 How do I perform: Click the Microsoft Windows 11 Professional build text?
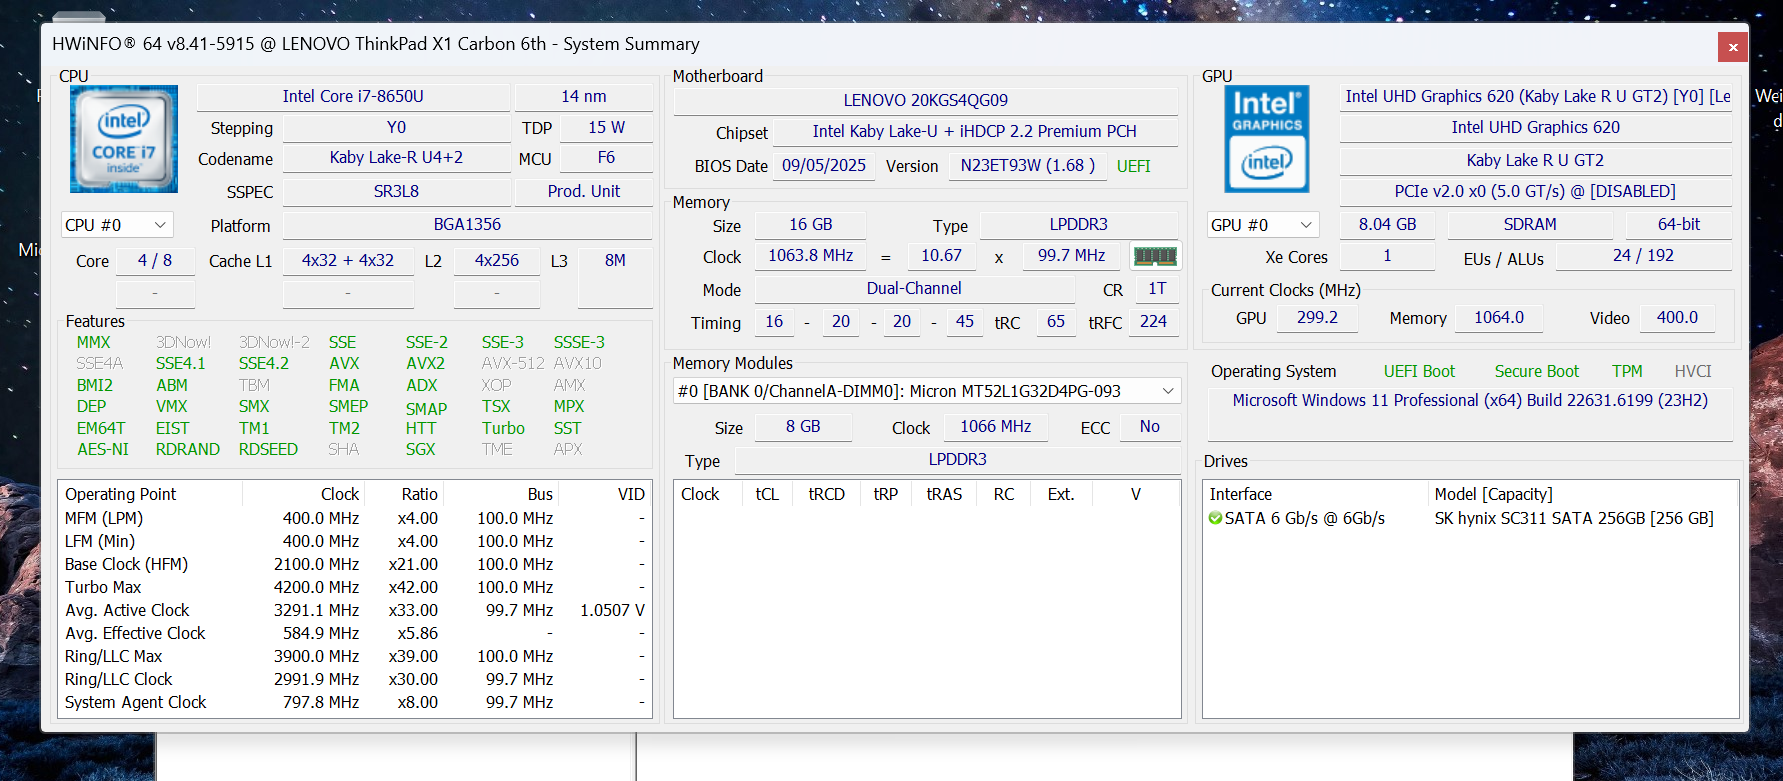[1470, 401]
